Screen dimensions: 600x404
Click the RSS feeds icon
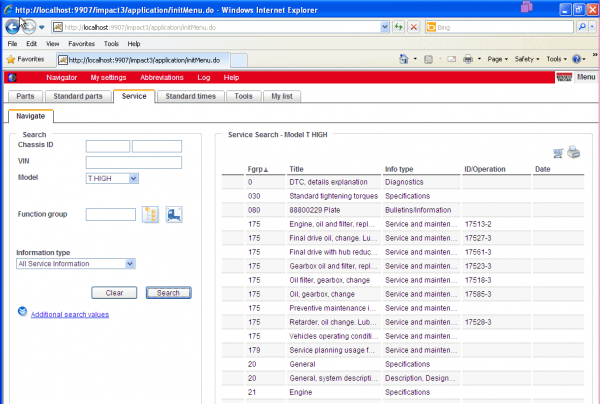coord(429,59)
